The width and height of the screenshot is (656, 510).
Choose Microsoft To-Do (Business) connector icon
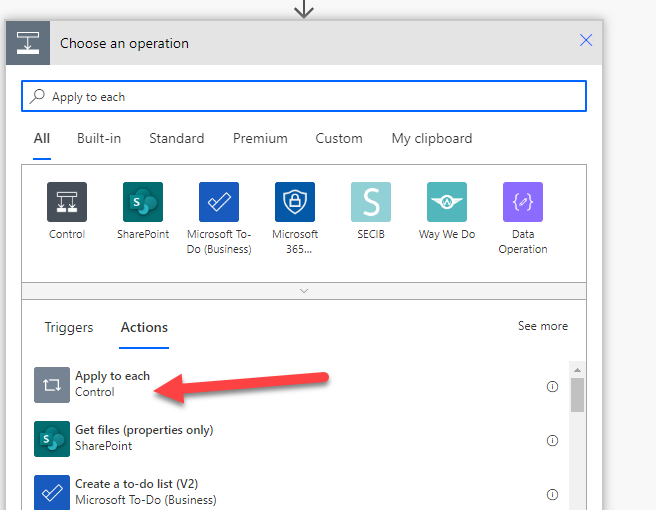coord(219,202)
